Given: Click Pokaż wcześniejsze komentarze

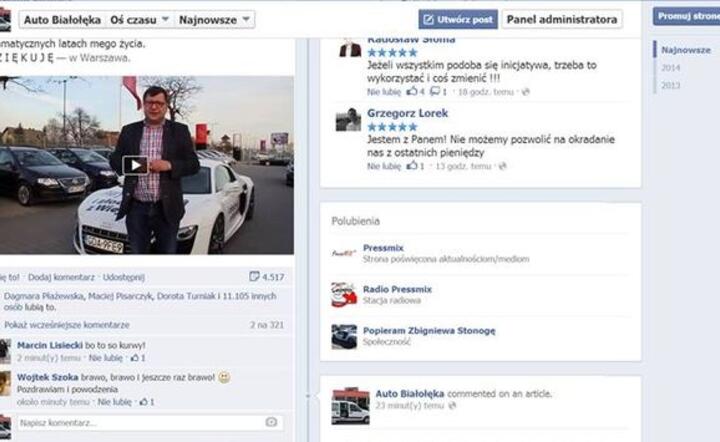Looking at the screenshot, I should (x=67, y=325).
